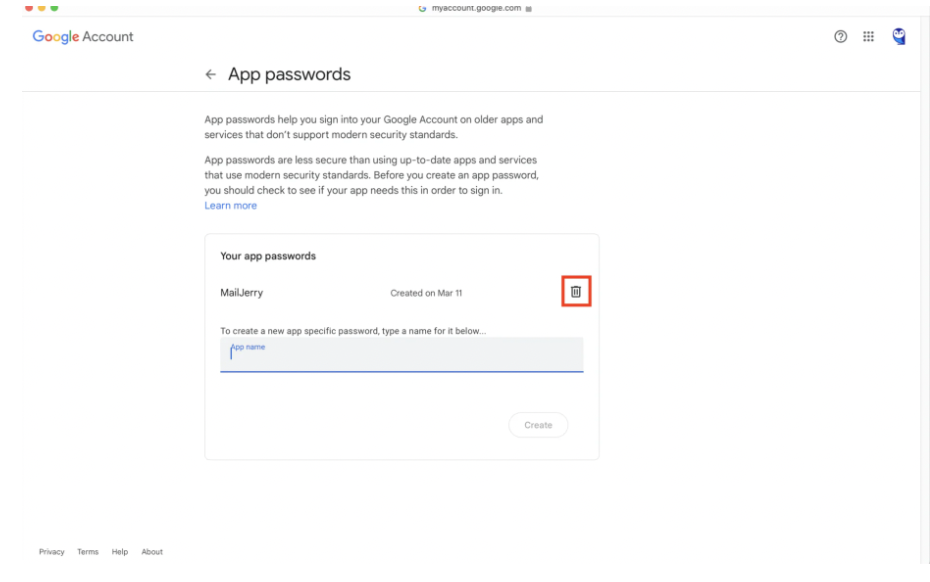
Task: Delete the MailJerry app password via trash icon
Action: tap(576, 291)
